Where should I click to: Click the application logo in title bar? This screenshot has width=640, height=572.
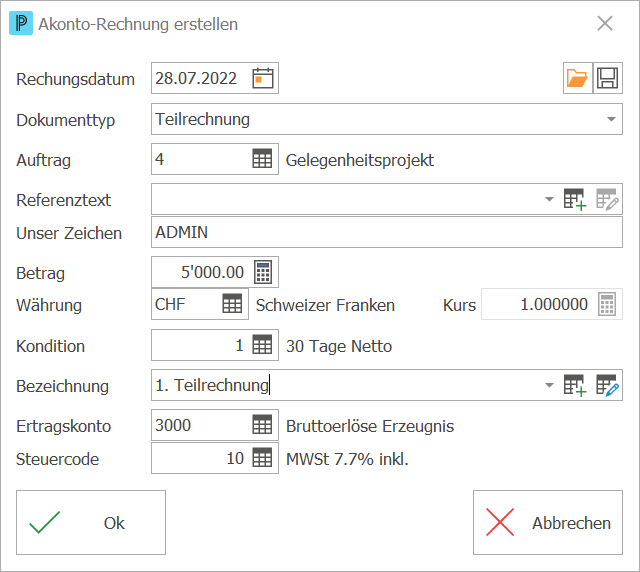[x=21, y=24]
